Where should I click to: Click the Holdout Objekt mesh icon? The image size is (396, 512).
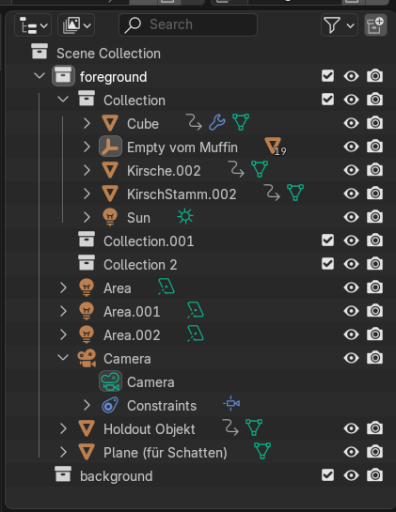(87, 429)
